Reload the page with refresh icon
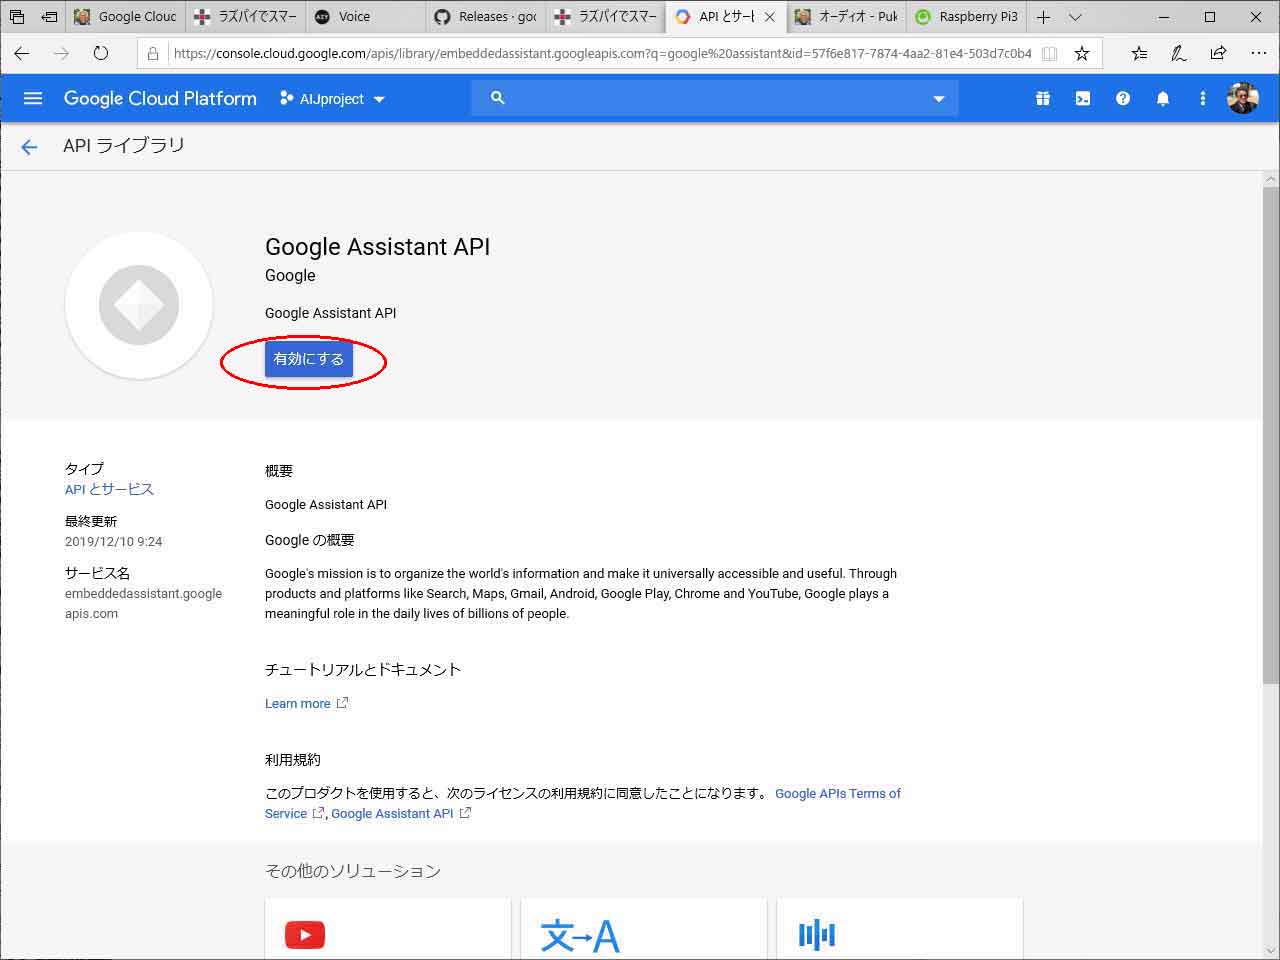Screen dimensions: 1280x960 point(100,53)
